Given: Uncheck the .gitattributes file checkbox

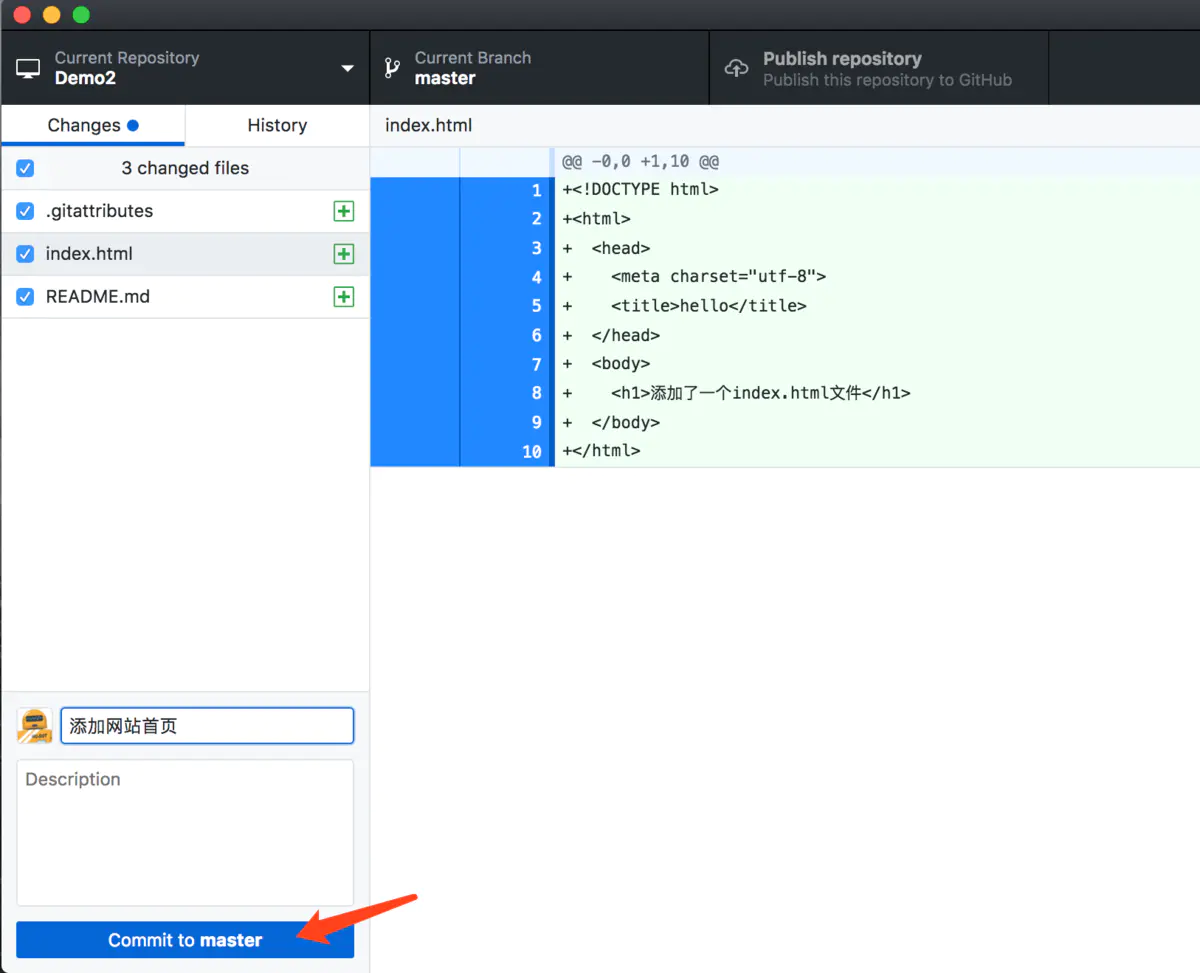Looking at the screenshot, I should 25,211.
